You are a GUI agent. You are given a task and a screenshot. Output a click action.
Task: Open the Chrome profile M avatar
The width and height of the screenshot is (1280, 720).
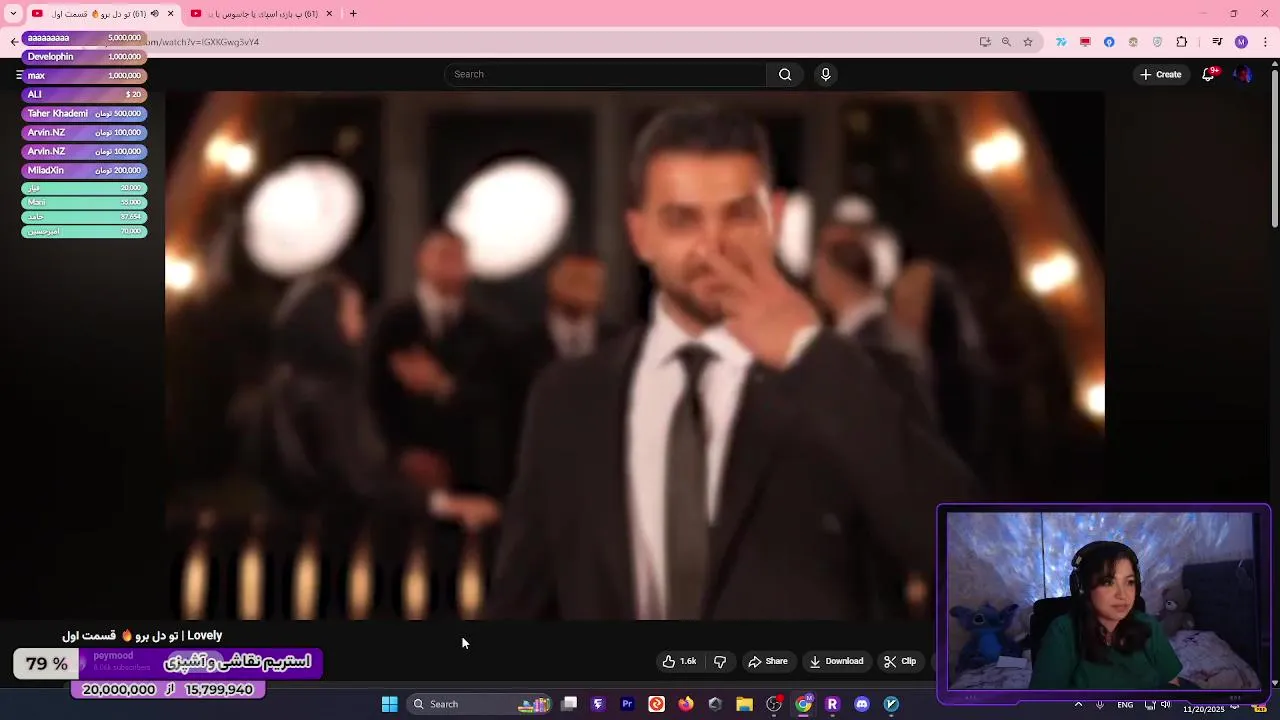[x=1241, y=42]
